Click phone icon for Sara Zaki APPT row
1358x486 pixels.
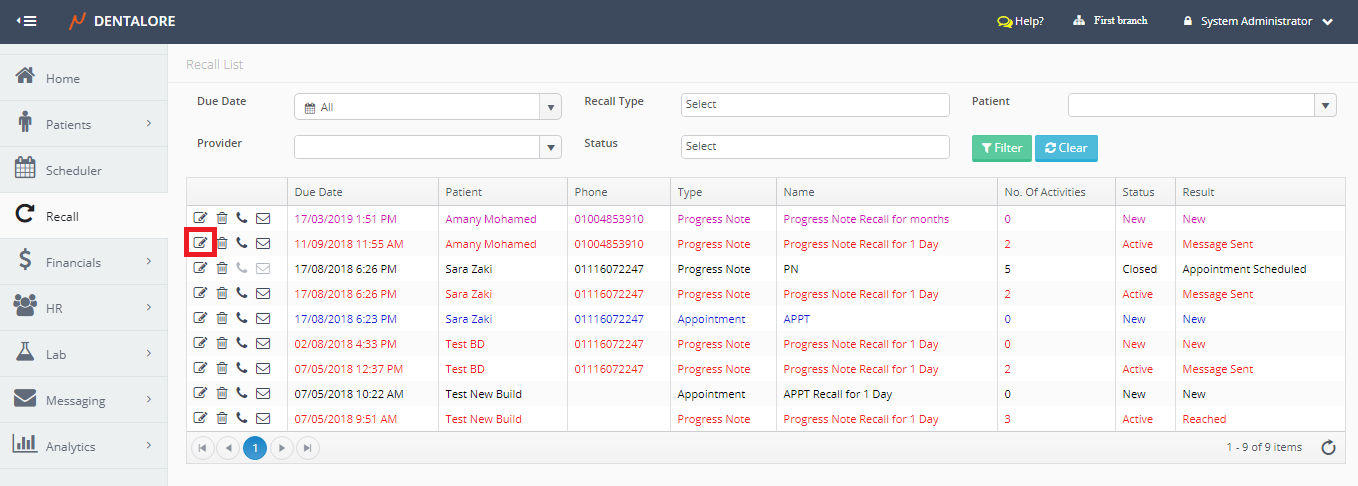(242, 318)
